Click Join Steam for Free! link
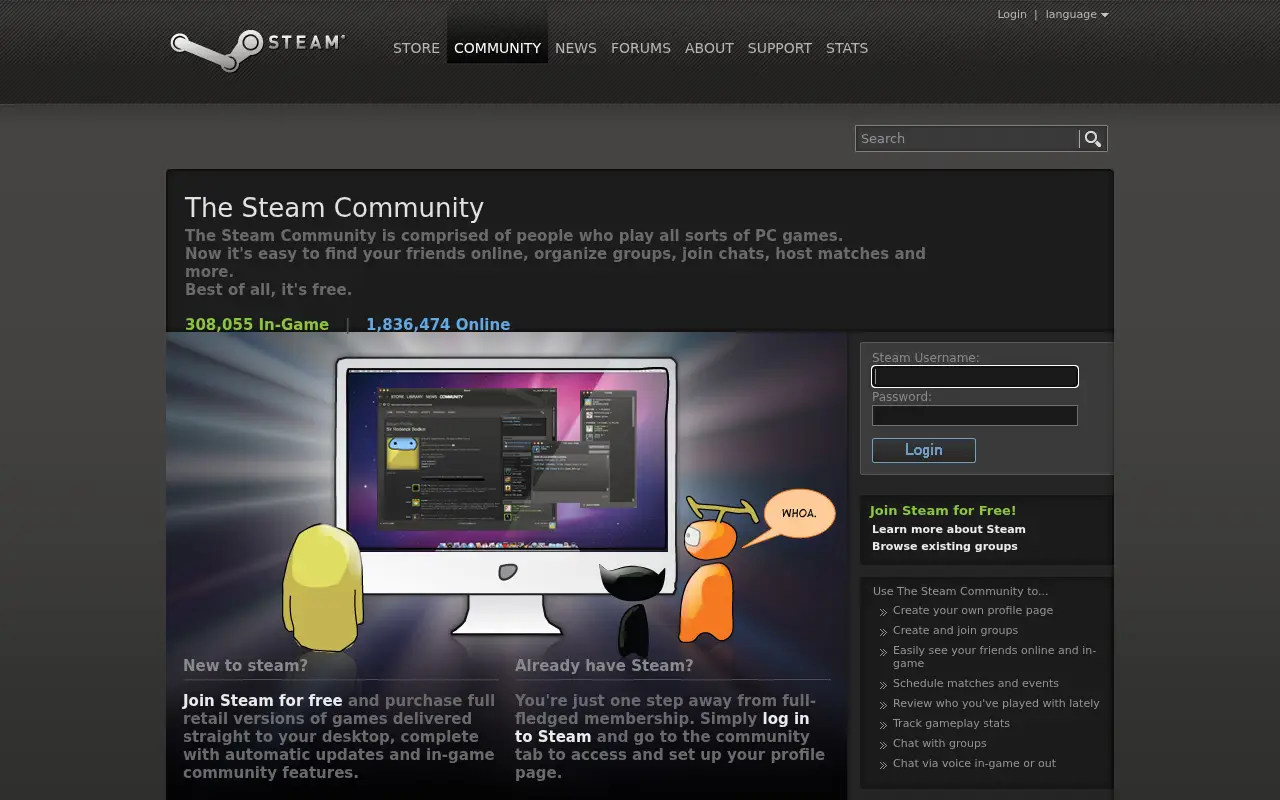This screenshot has height=800, width=1280. click(x=943, y=510)
